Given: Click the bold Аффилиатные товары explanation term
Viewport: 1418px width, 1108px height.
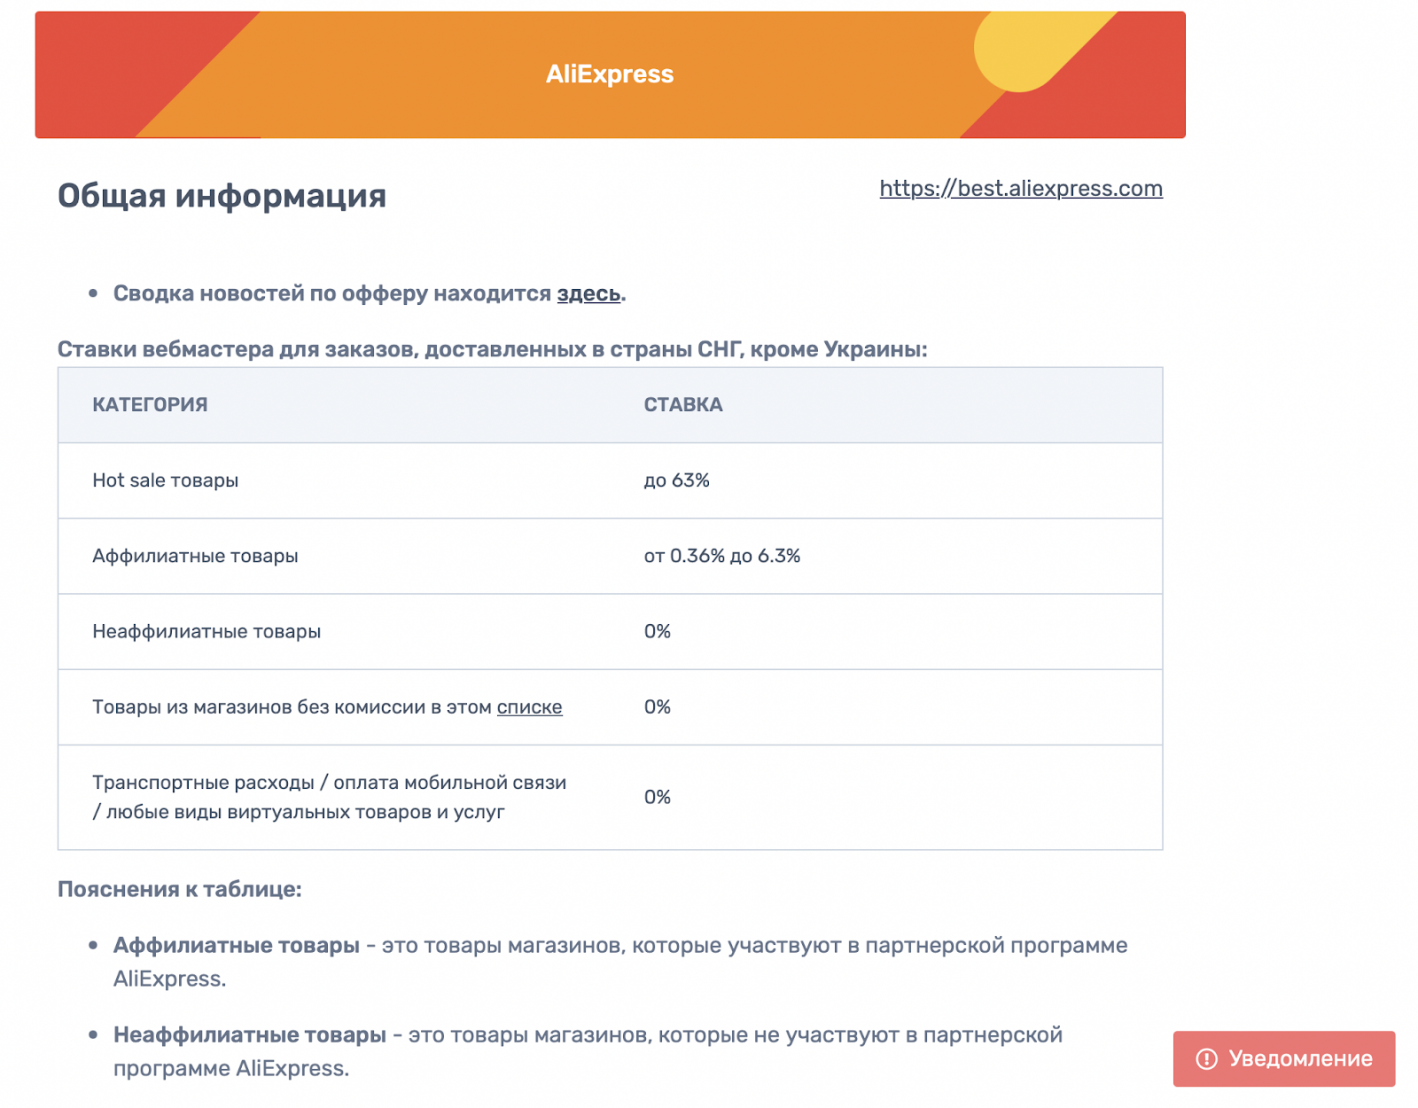Looking at the screenshot, I should pos(236,945).
